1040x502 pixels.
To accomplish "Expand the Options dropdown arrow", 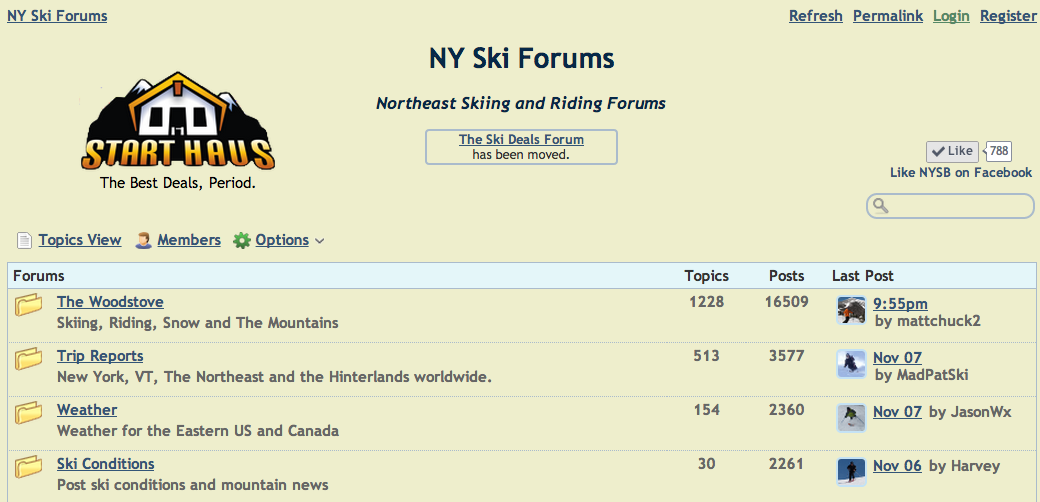I will (x=320, y=241).
